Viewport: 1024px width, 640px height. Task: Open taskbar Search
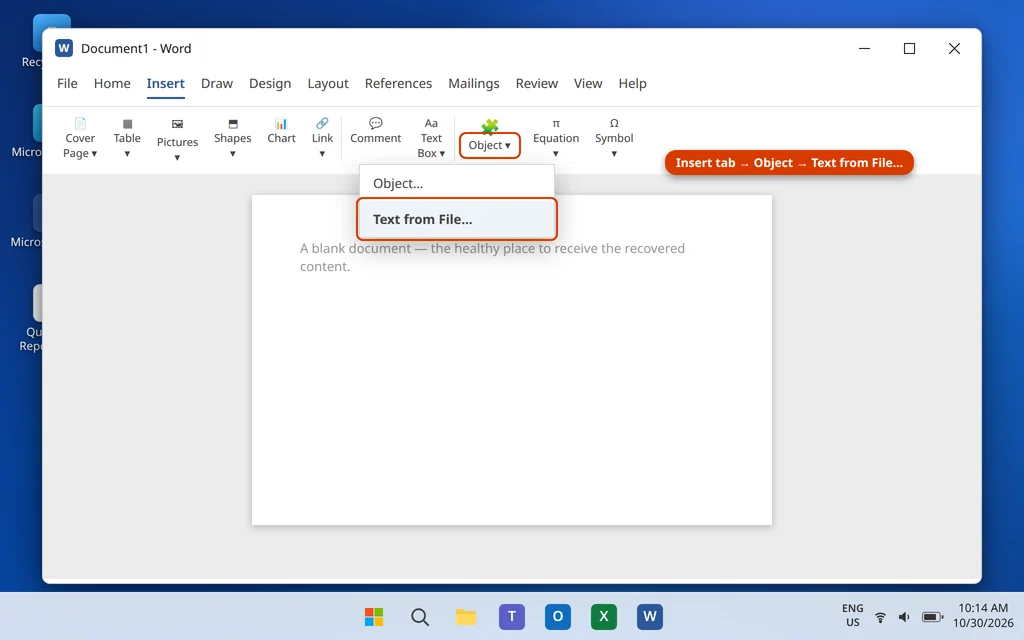(x=420, y=616)
